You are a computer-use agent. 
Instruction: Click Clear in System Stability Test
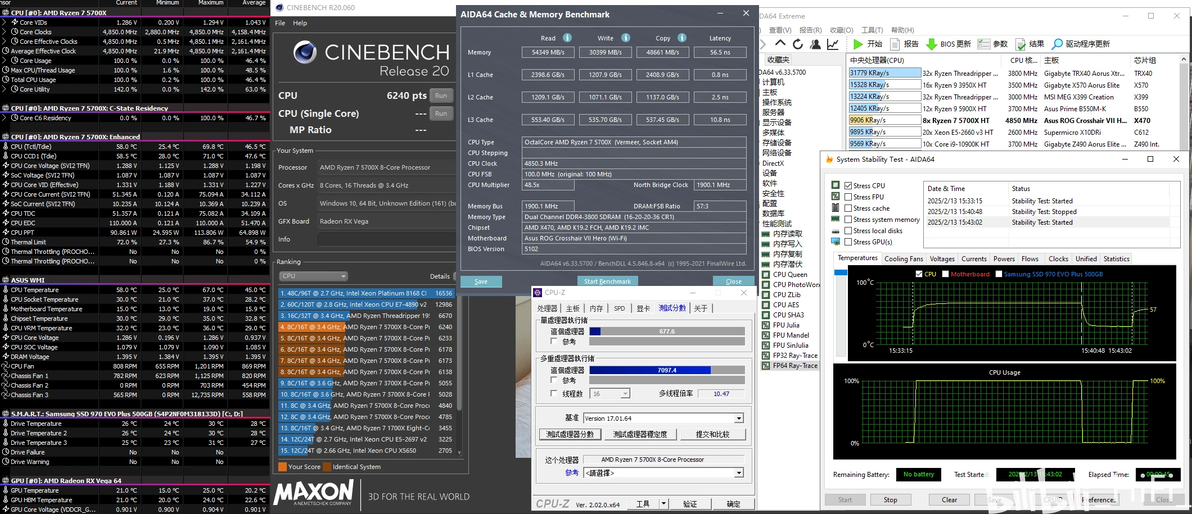(949, 500)
